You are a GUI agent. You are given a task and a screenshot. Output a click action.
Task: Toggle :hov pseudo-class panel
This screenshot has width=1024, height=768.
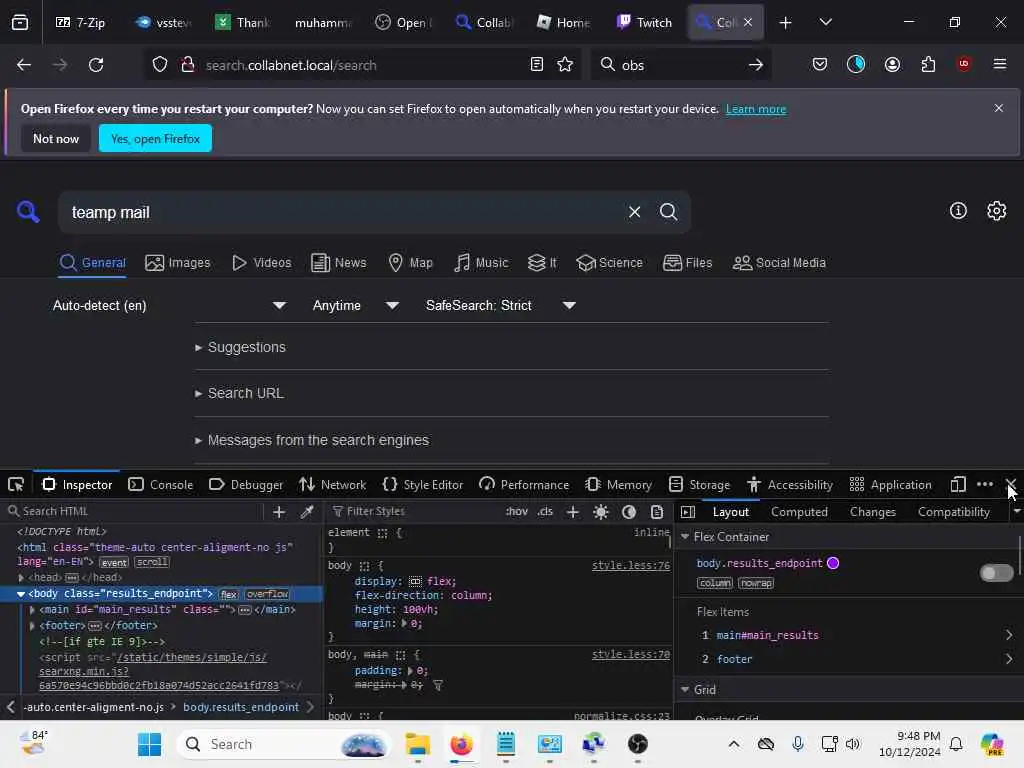click(517, 511)
